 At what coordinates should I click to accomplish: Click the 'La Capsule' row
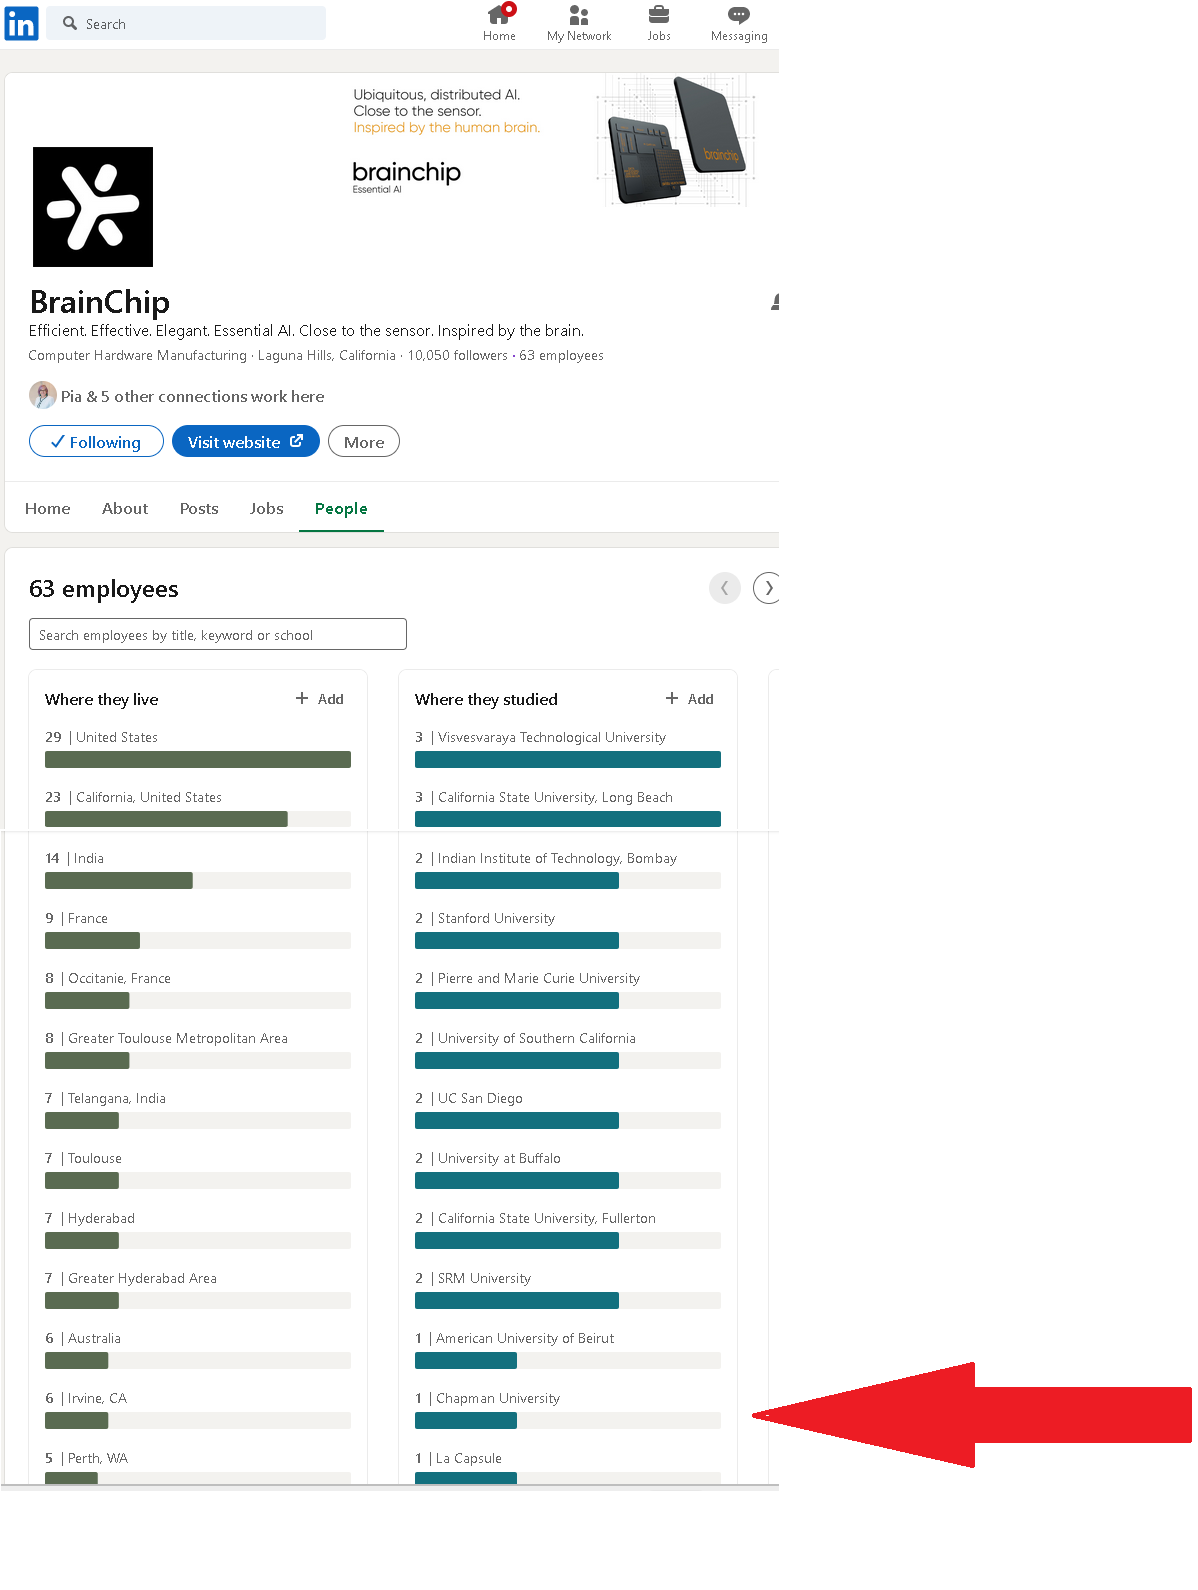[568, 1466]
